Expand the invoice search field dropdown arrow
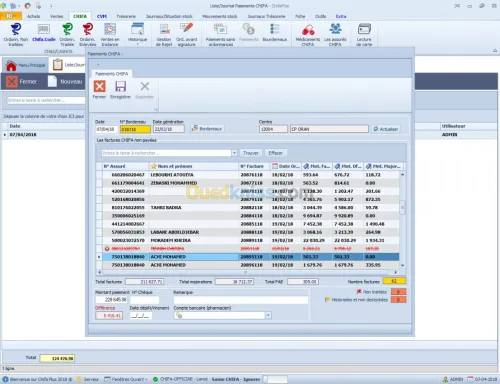This screenshot has height=384, width=500. [x=234, y=153]
